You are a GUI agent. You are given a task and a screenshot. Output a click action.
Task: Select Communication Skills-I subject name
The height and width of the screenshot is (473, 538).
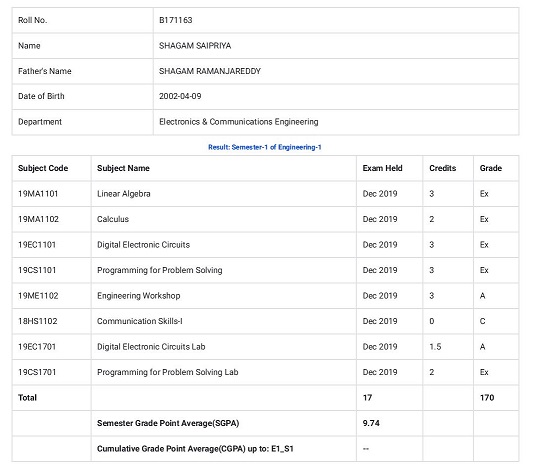pyautogui.click(x=140, y=321)
